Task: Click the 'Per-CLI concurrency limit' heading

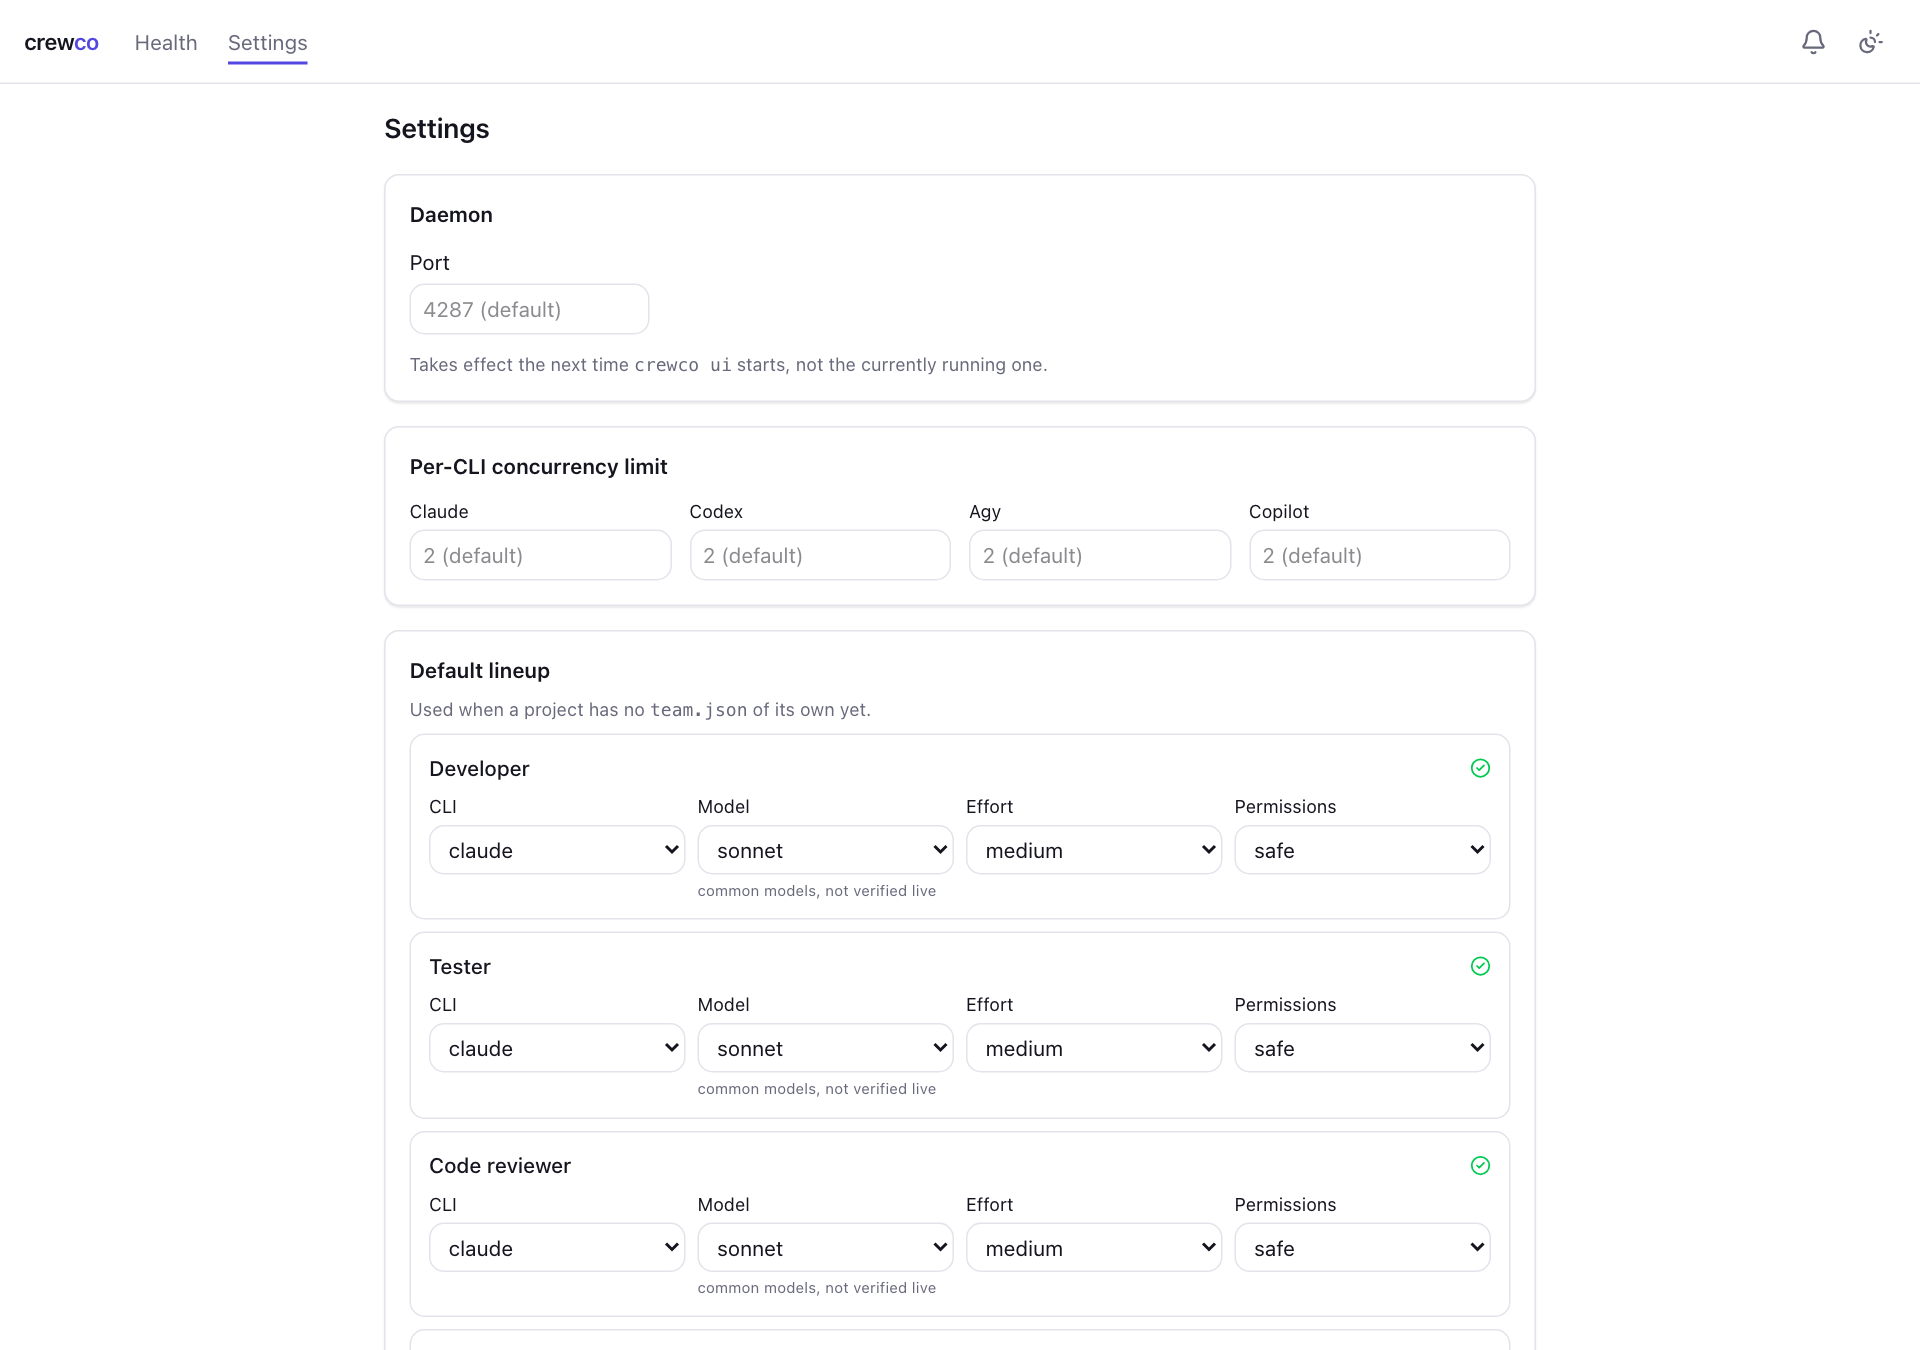Action: (538, 467)
